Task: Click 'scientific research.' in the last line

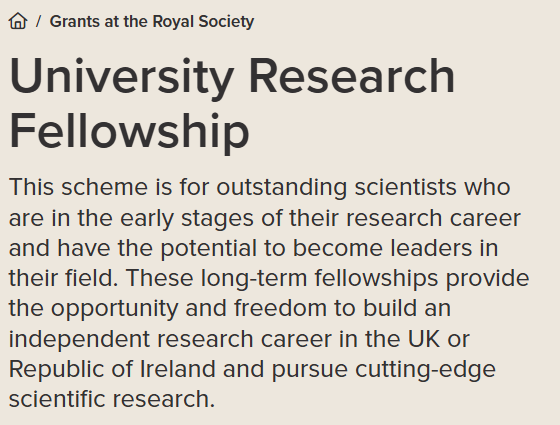Action: [x=112, y=399]
